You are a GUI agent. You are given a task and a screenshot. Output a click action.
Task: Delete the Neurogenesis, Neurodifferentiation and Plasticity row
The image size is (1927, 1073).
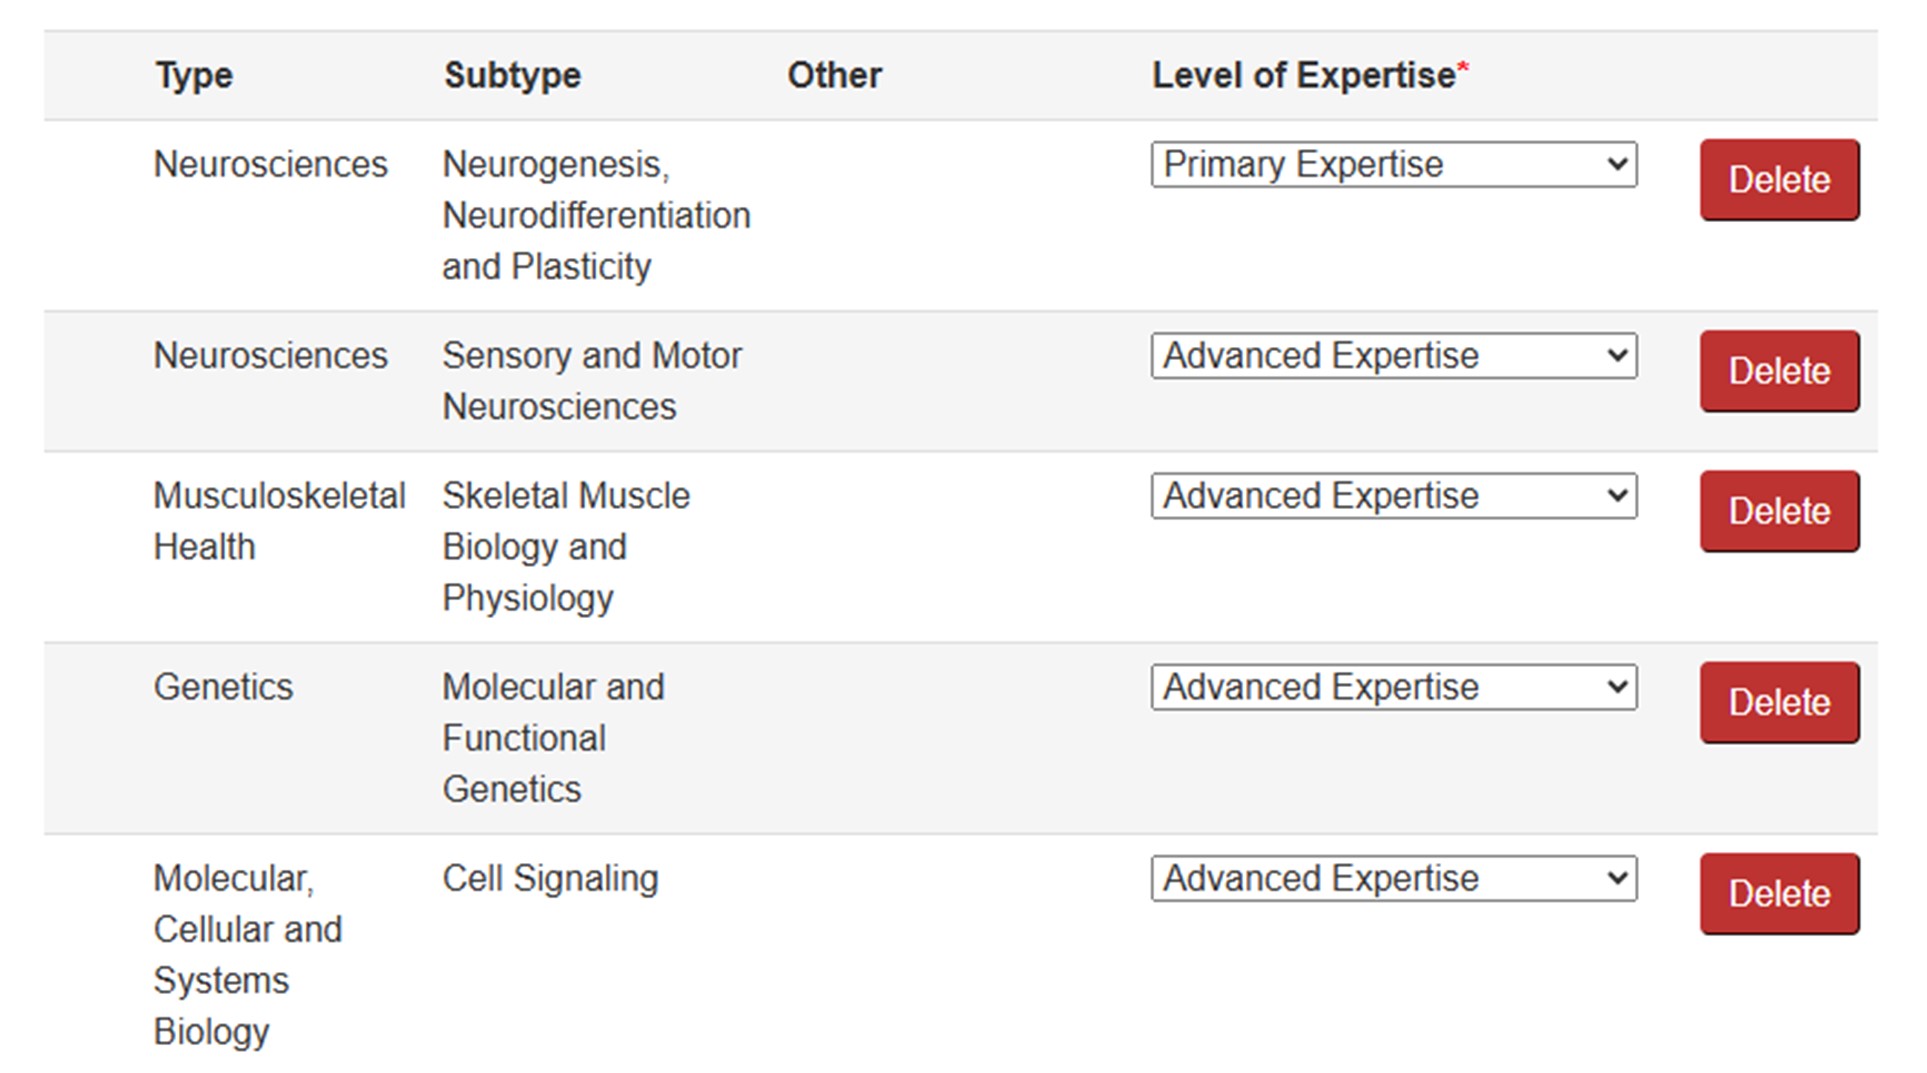pyautogui.click(x=1778, y=180)
